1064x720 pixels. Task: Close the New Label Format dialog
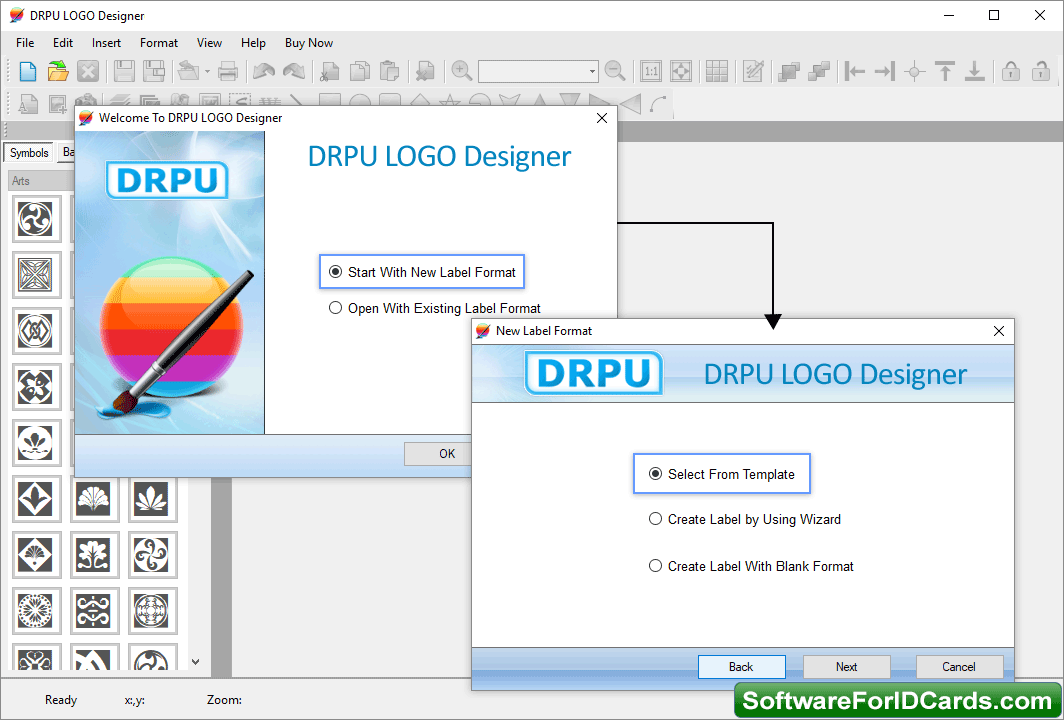(999, 331)
